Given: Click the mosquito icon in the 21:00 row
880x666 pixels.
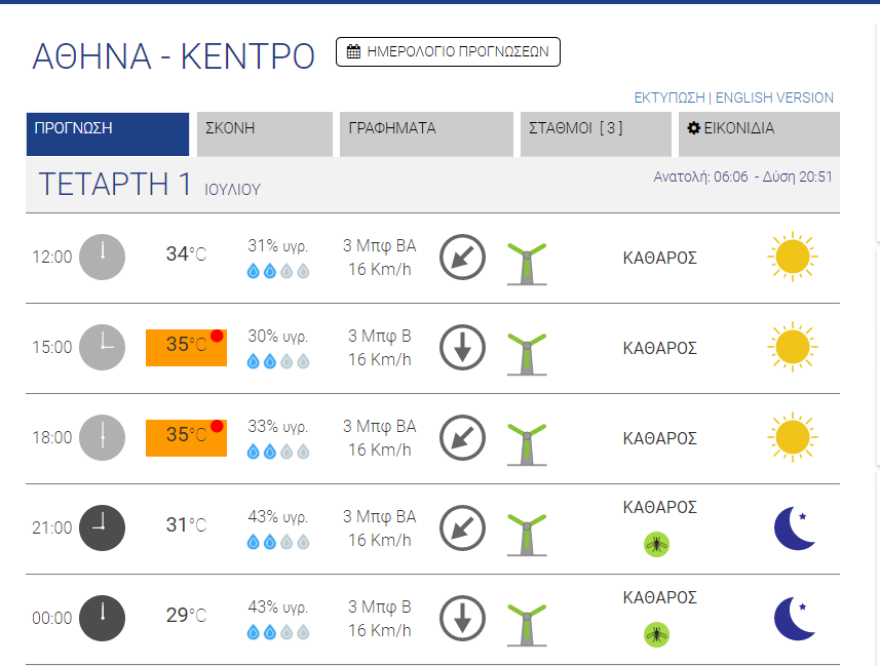Looking at the screenshot, I should pos(656,544).
